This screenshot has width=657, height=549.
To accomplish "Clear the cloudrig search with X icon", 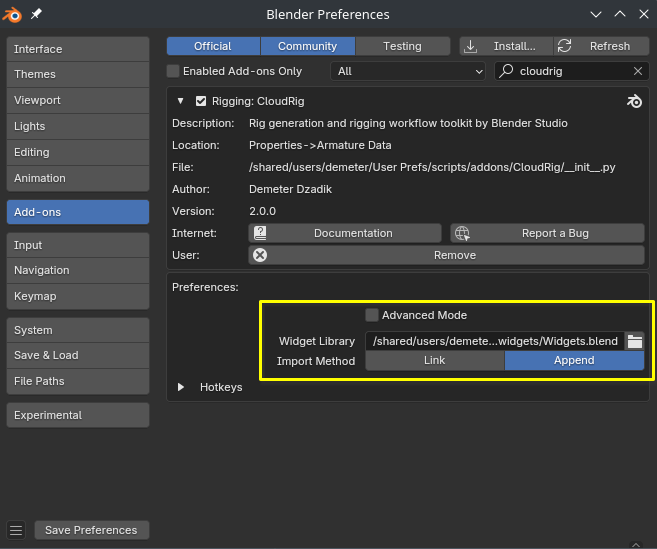I will (x=638, y=71).
